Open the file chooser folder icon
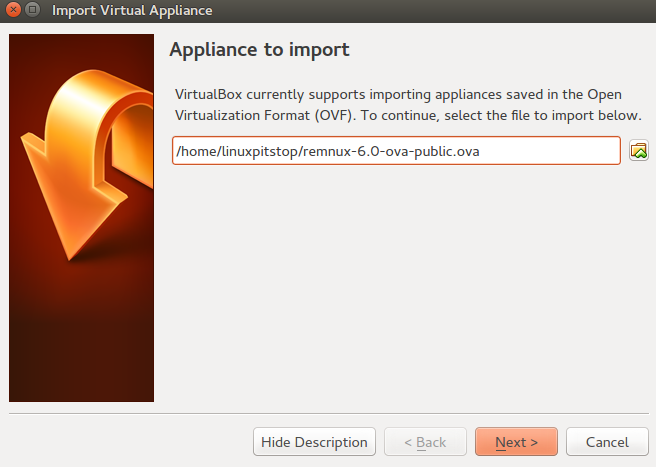656x467 pixels. [638, 151]
